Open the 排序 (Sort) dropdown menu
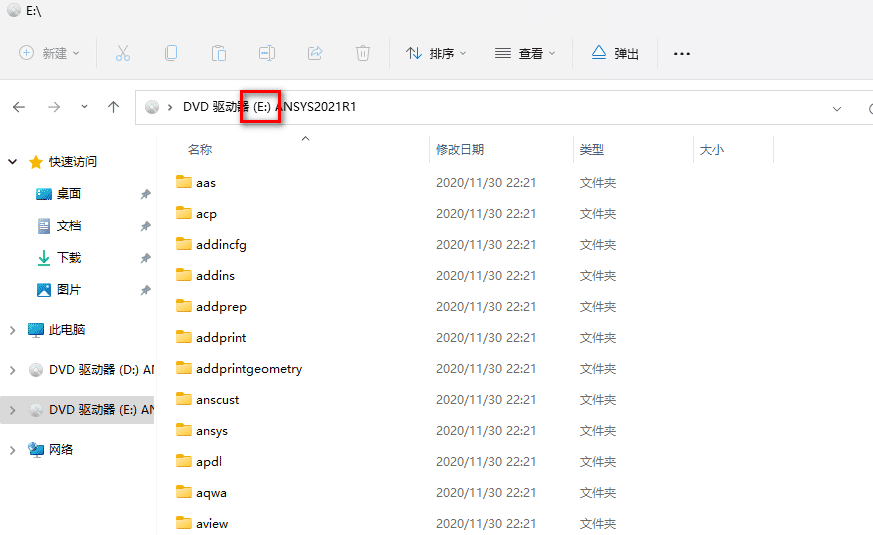 point(436,53)
